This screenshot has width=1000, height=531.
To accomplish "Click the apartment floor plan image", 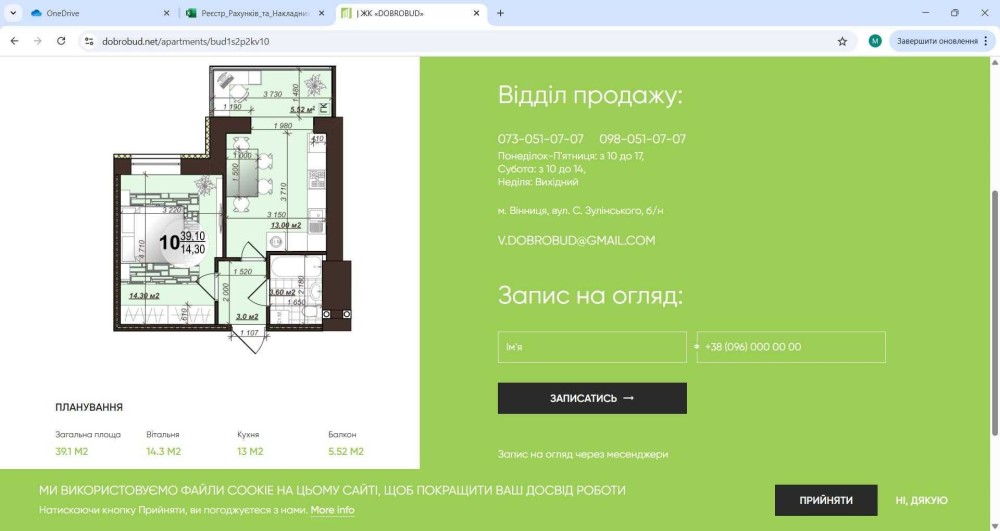I will pos(232,208).
